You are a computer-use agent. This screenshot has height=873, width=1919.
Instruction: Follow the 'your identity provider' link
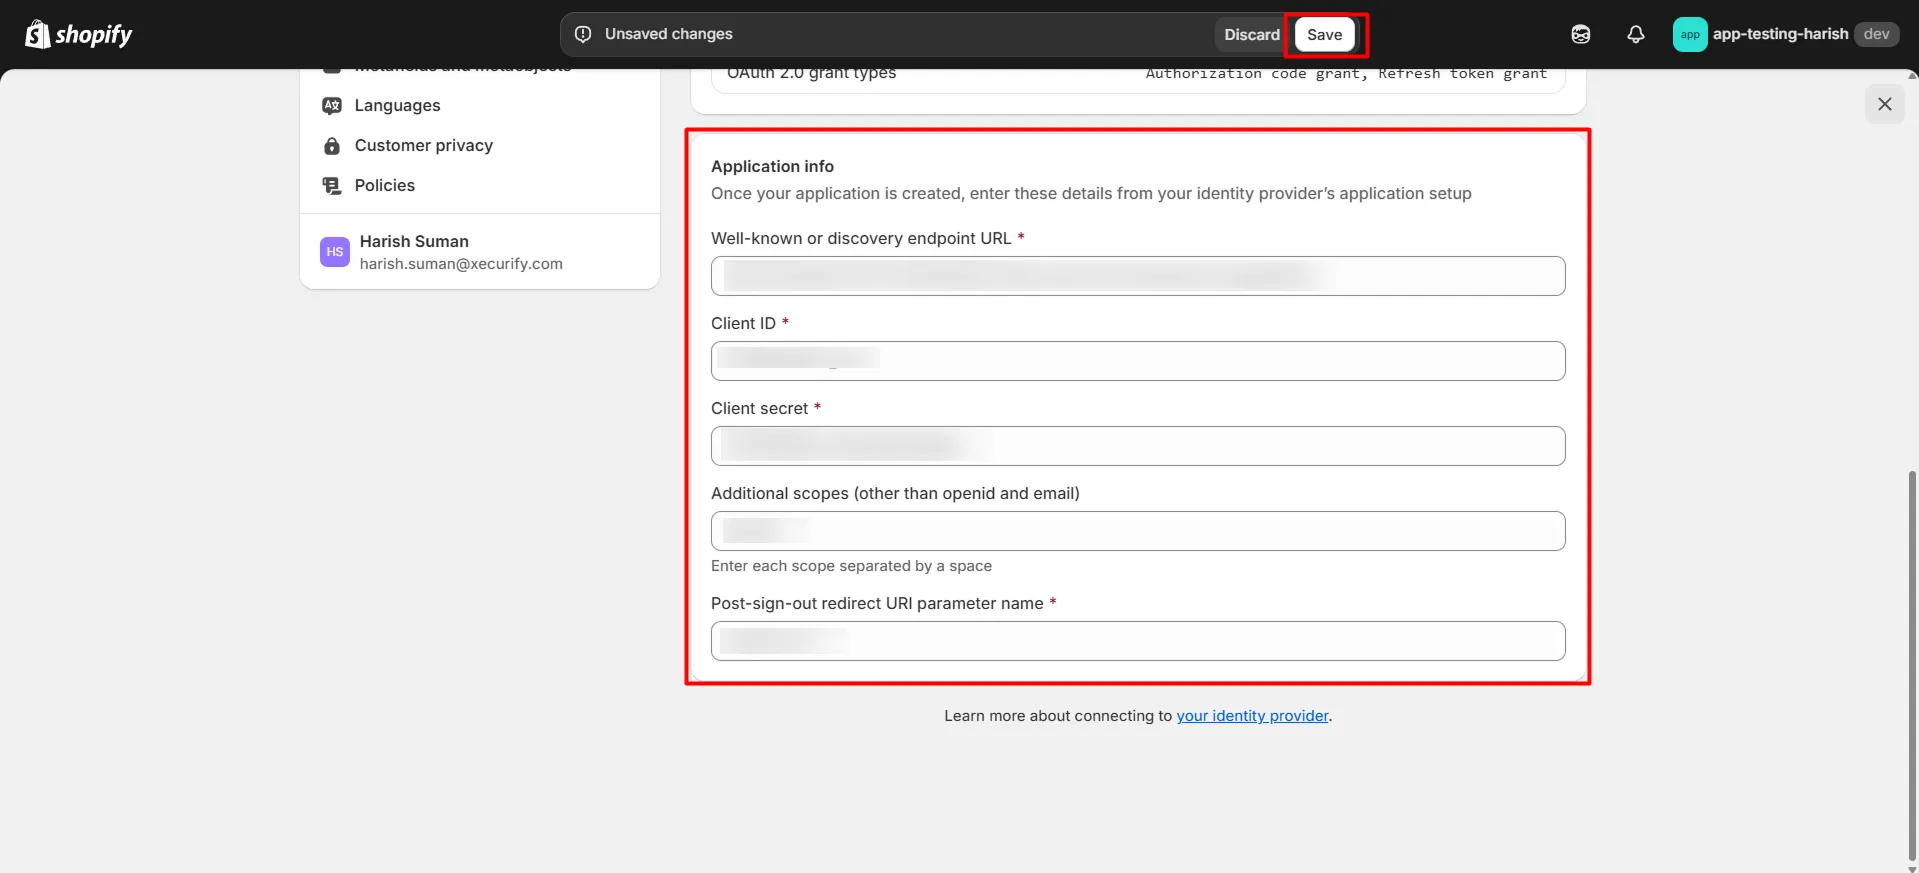1252,716
